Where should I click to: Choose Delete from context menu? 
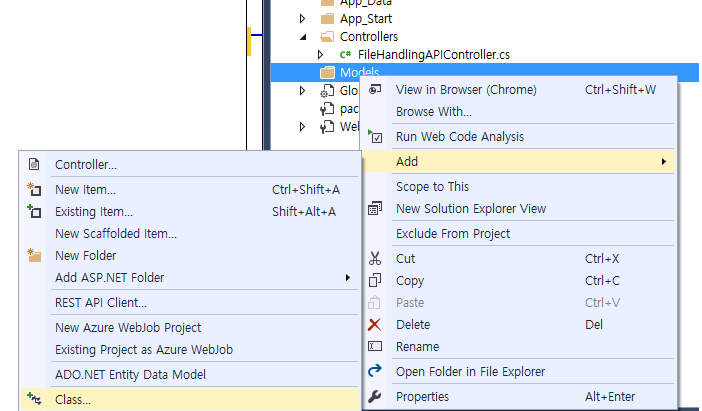(x=519, y=325)
